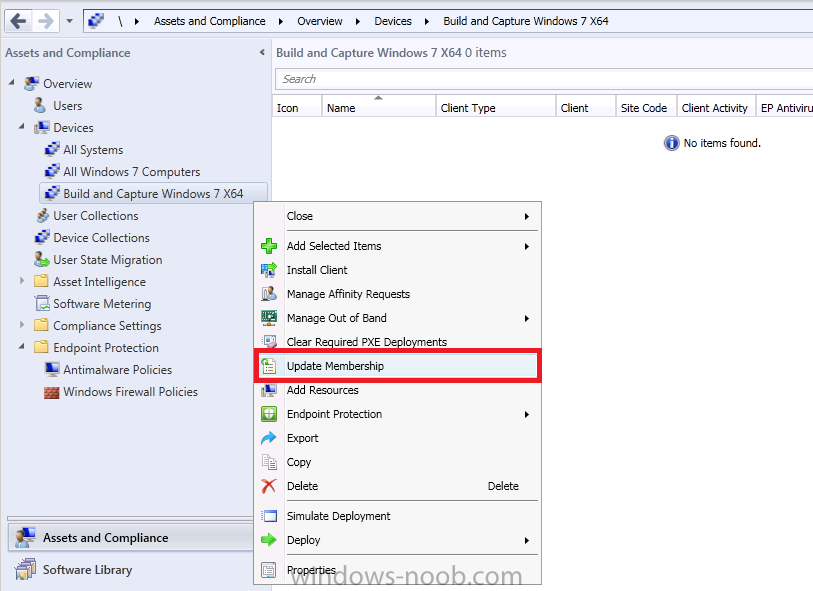Sort by the Client Type column header
Image resolution: width=813 pixels, height=591 pixels.
[x=496, y=107]
